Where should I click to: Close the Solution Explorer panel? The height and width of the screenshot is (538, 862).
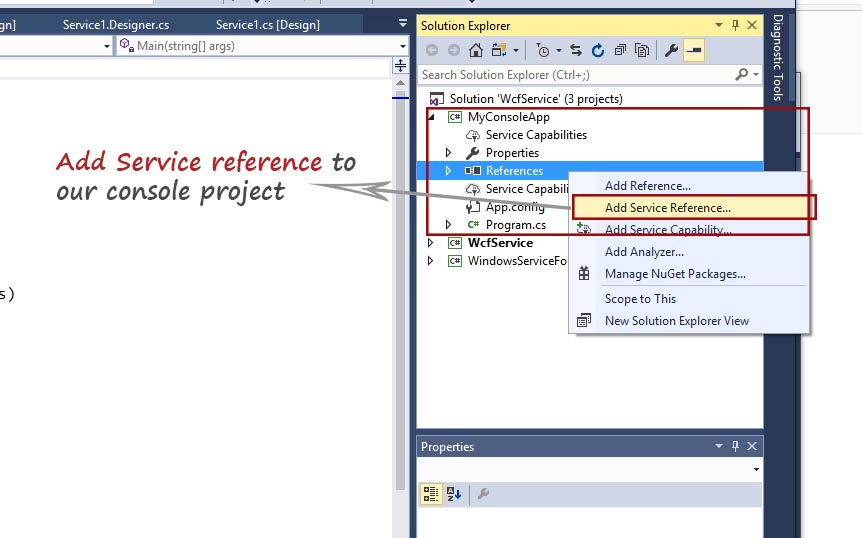pos(752,25)
